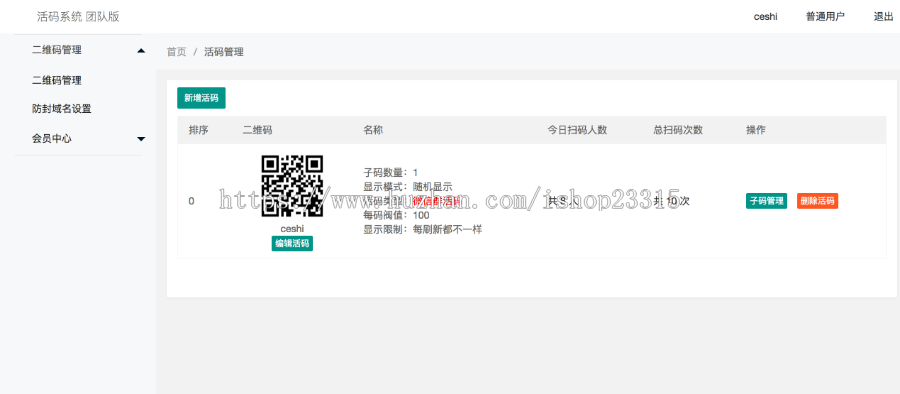The width and height of the screenshot is (900, 394).
Task: Click the 二维码管理 sidebar section header
Action: (x=57, y=50)
